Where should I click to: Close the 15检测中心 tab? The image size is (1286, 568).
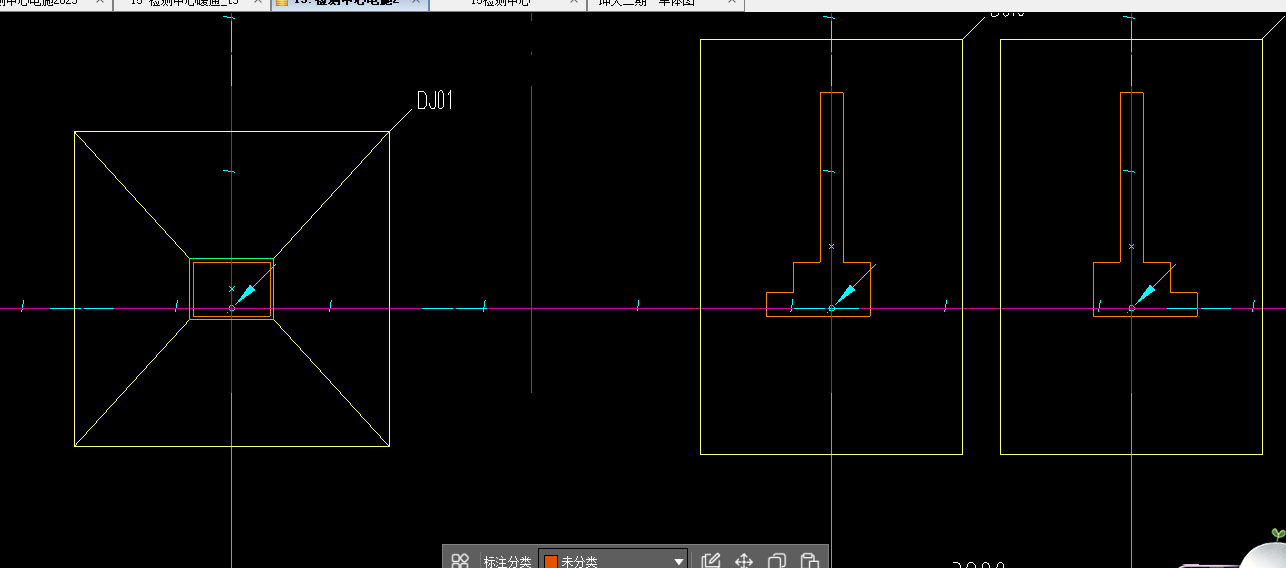click(574, 3)
